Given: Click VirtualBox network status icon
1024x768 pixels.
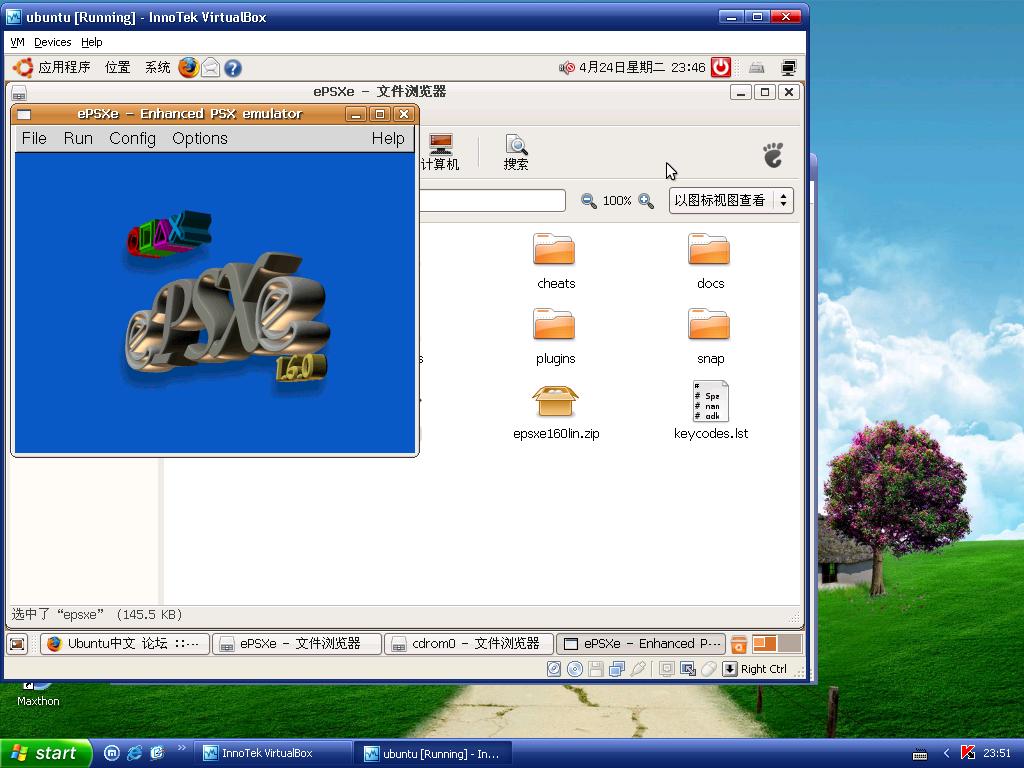Looking at the screenshot, I should 616,669.
